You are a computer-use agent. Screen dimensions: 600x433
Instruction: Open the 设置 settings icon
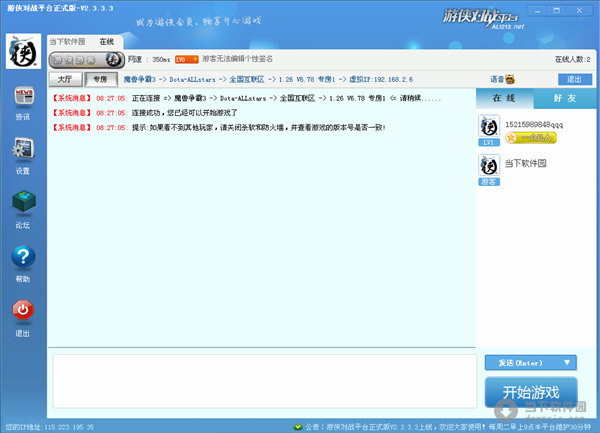(23, 148)
